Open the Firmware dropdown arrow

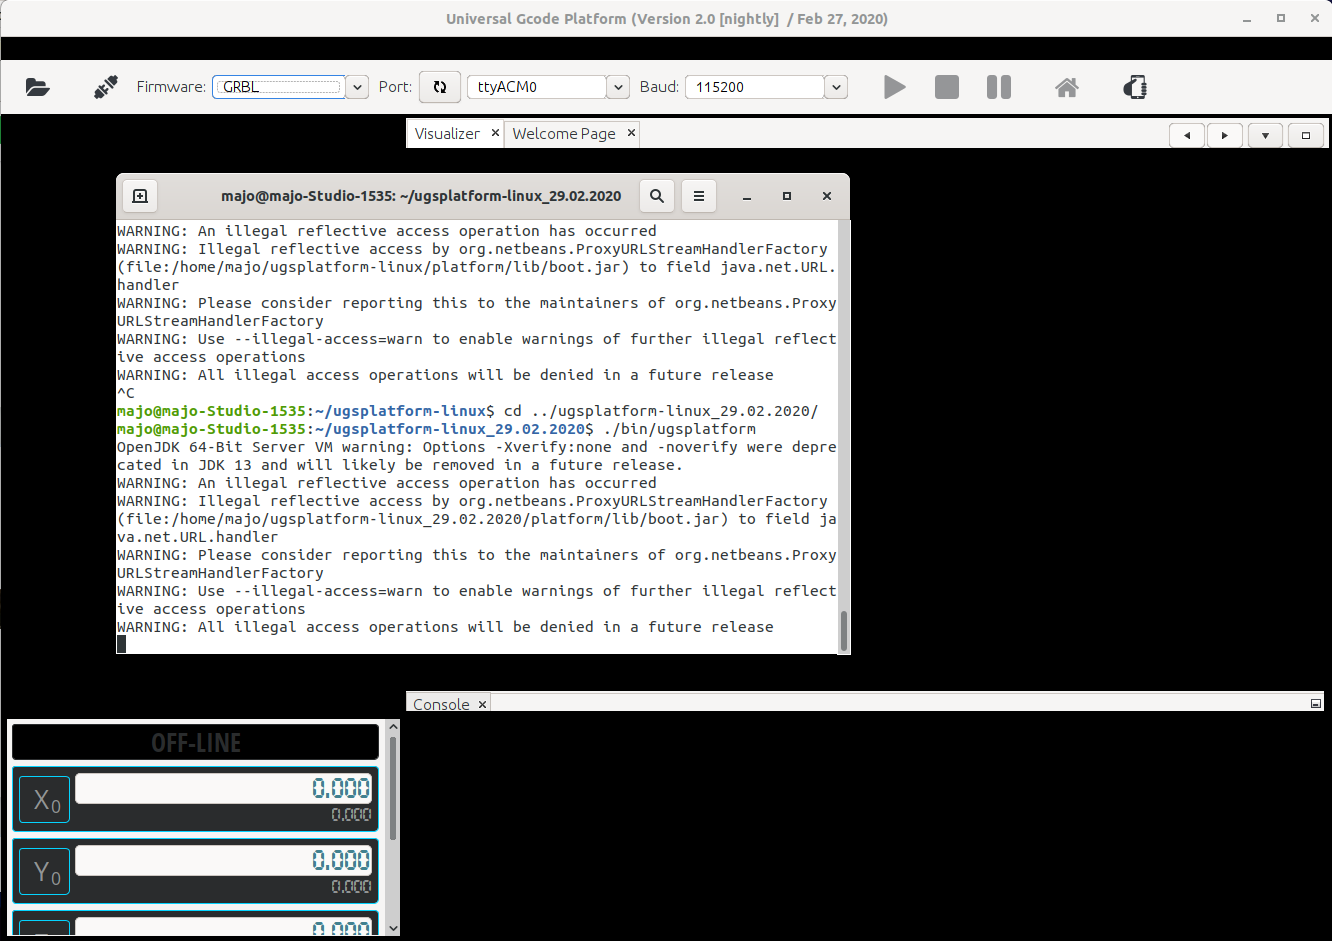358,87
